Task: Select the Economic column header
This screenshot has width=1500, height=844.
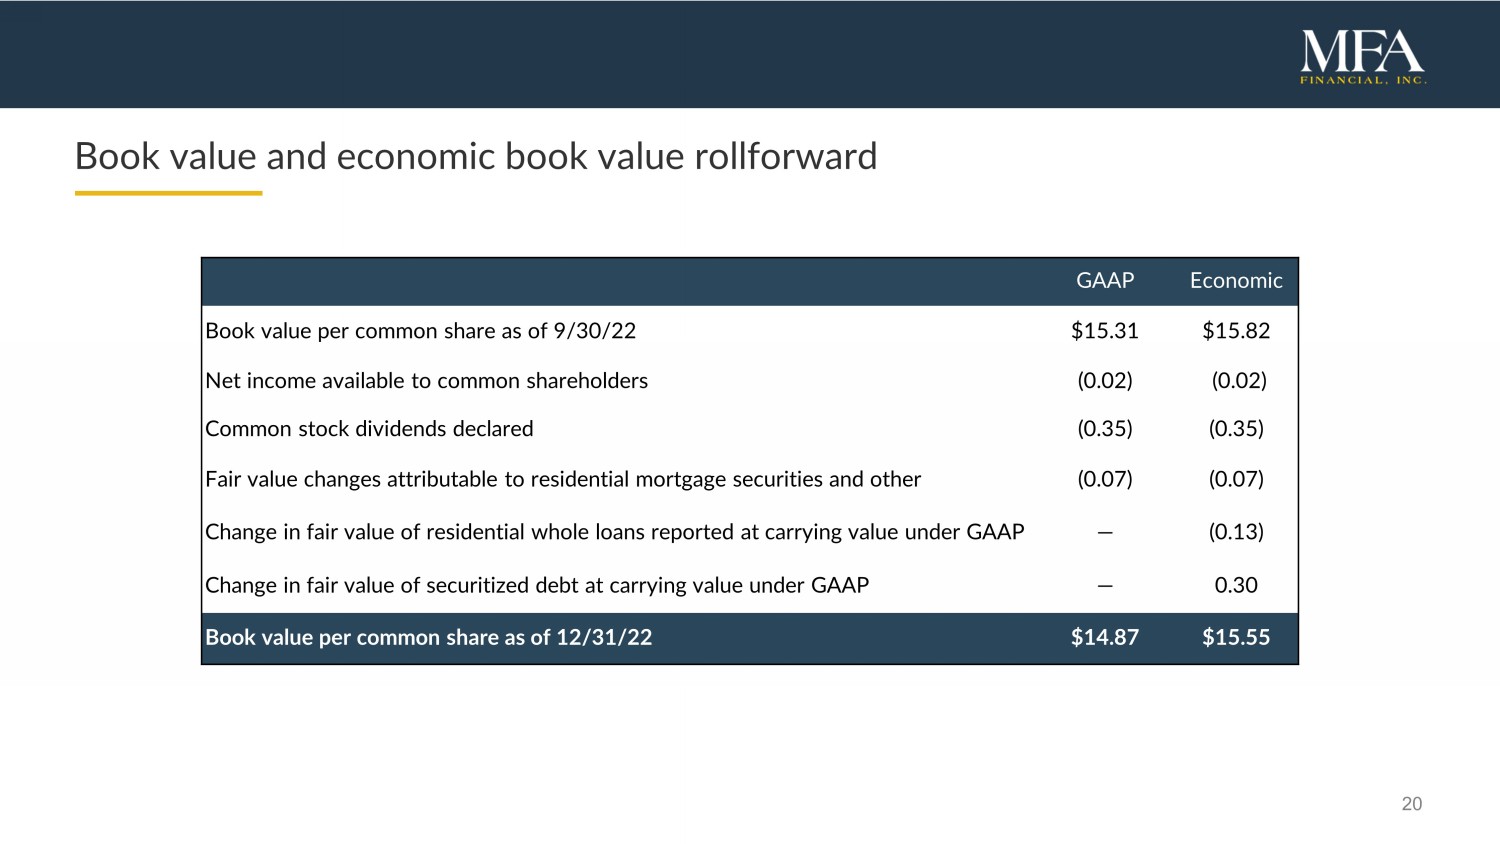Action: click(1236, 281)
